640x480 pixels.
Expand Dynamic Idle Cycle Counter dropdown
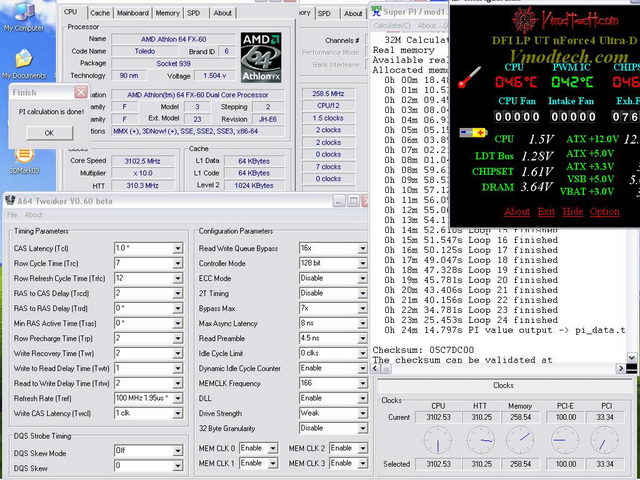point(362,369)
